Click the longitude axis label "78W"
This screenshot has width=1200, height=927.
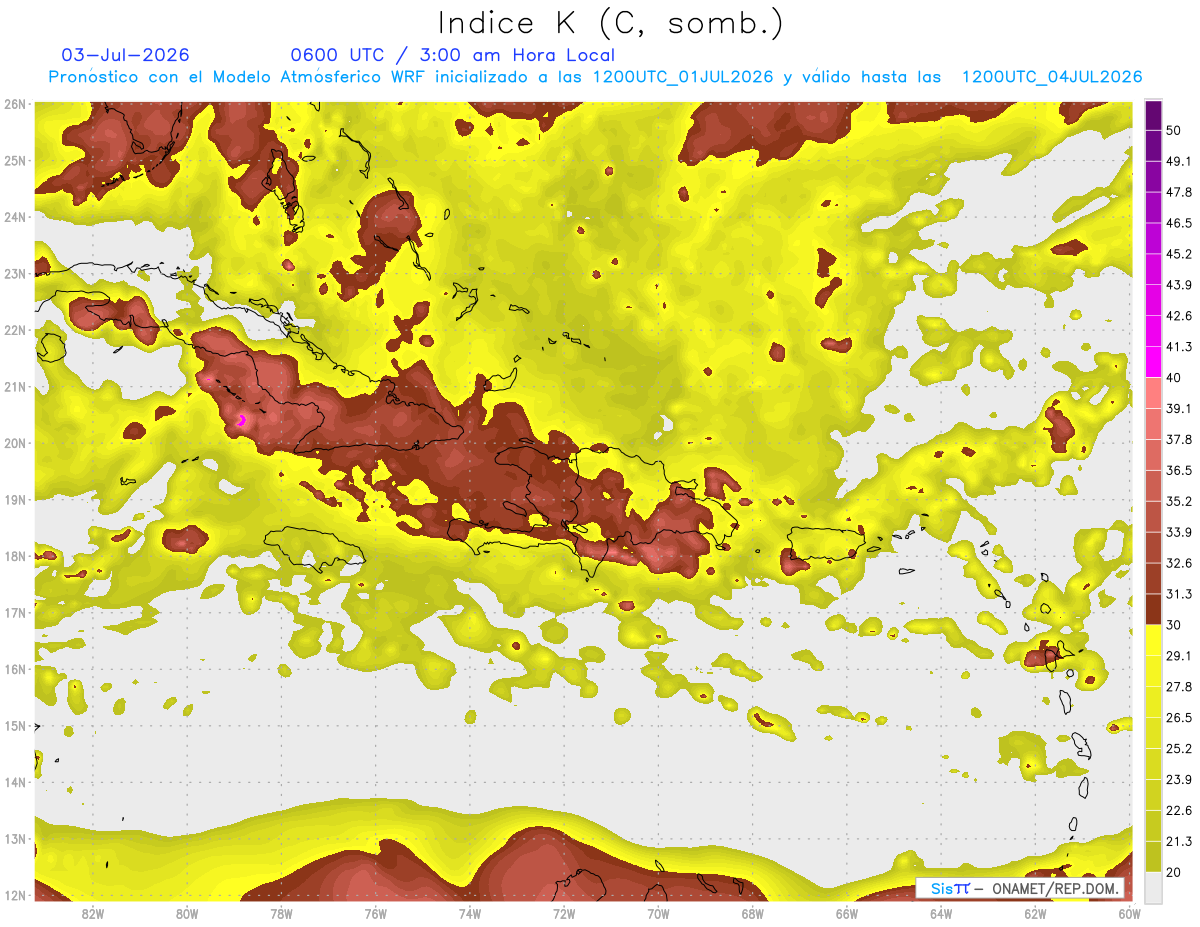(281, 913)
